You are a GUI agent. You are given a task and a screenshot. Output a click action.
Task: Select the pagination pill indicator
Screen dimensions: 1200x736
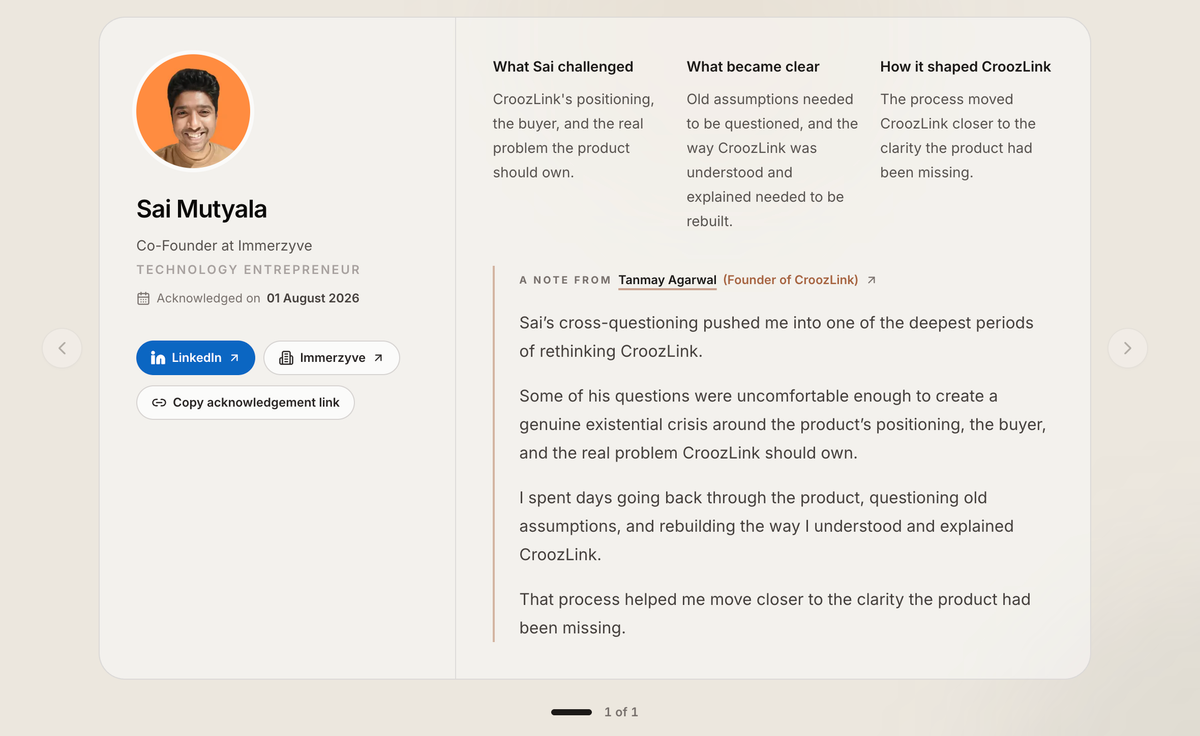[572, 712]
